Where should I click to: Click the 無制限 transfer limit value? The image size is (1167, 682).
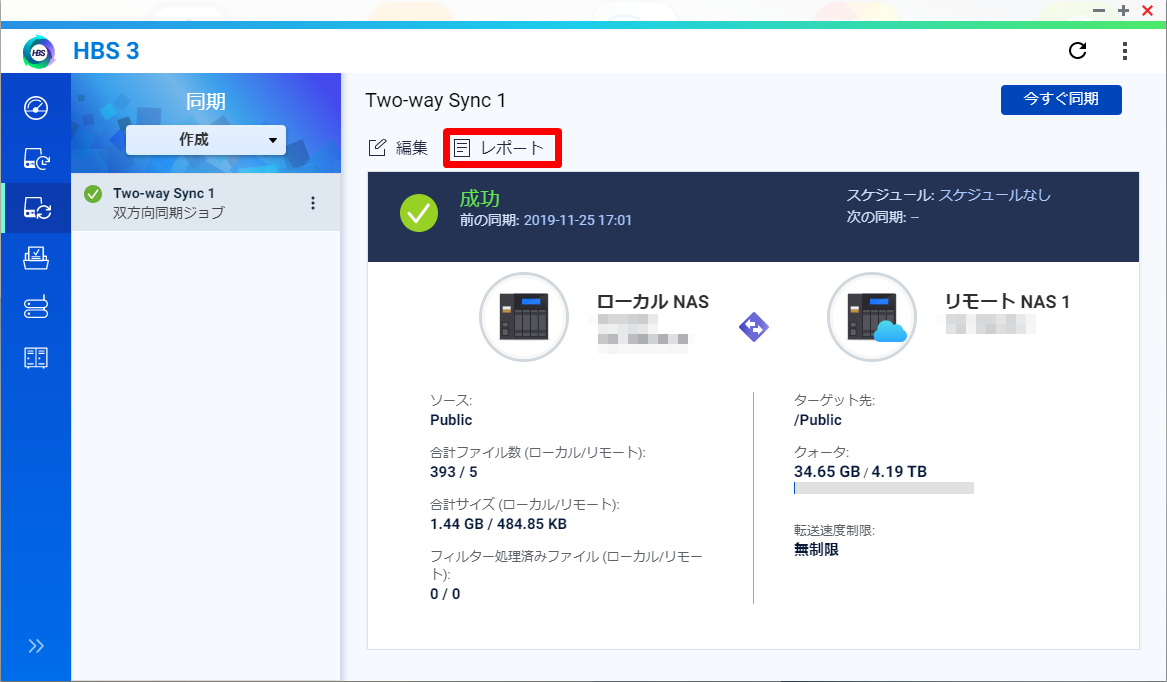(816, 549)
